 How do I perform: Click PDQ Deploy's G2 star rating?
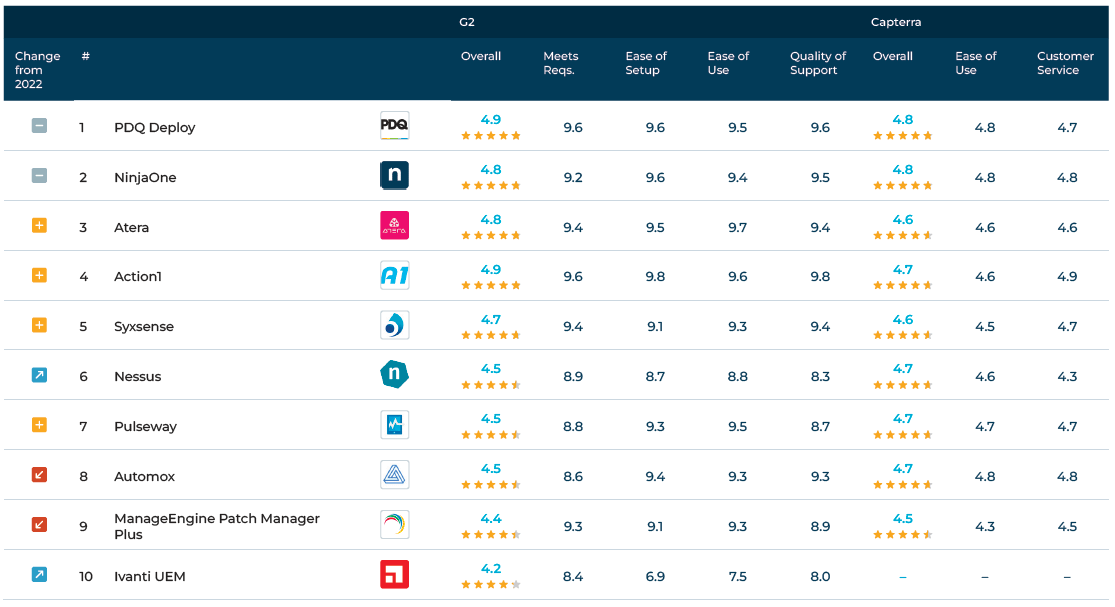(491, 136)
